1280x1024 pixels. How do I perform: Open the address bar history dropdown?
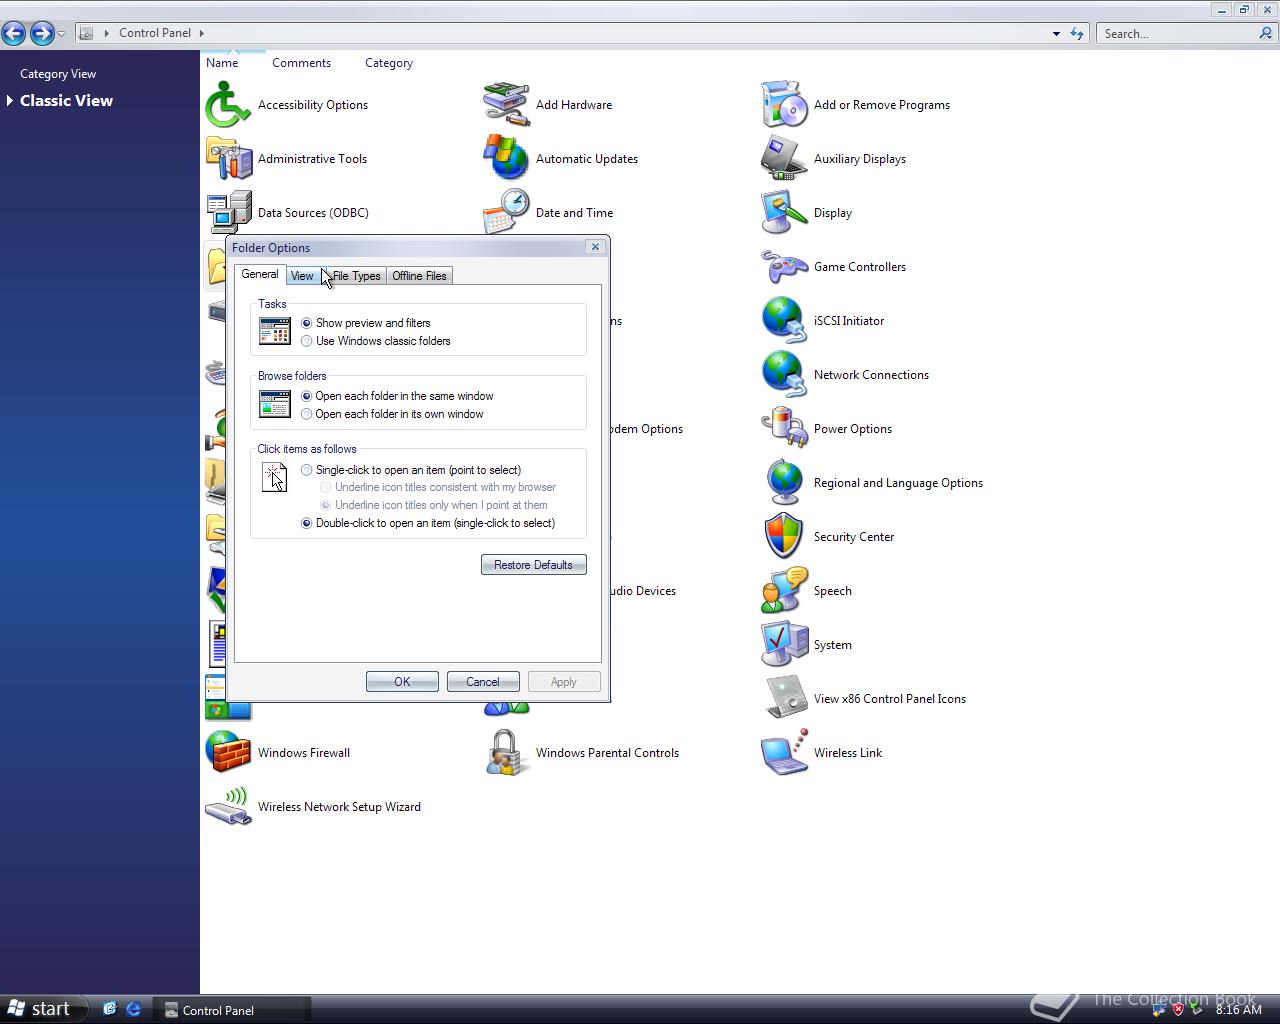(x=1056, y=33)
